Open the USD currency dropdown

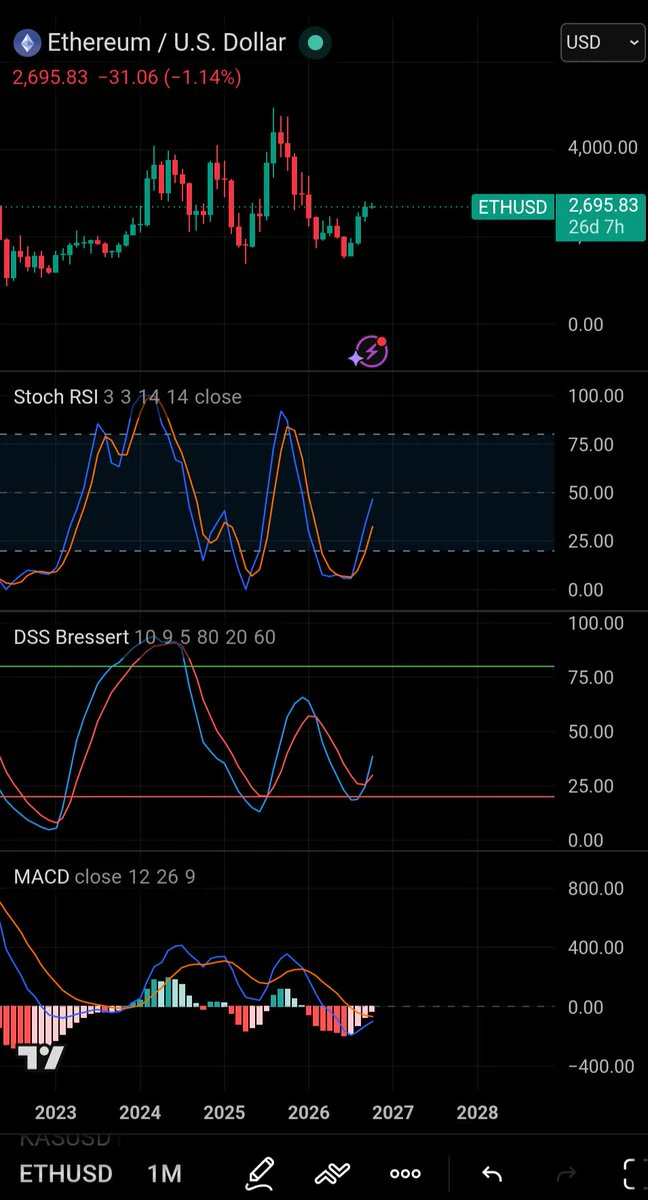(x=602, y=42)
